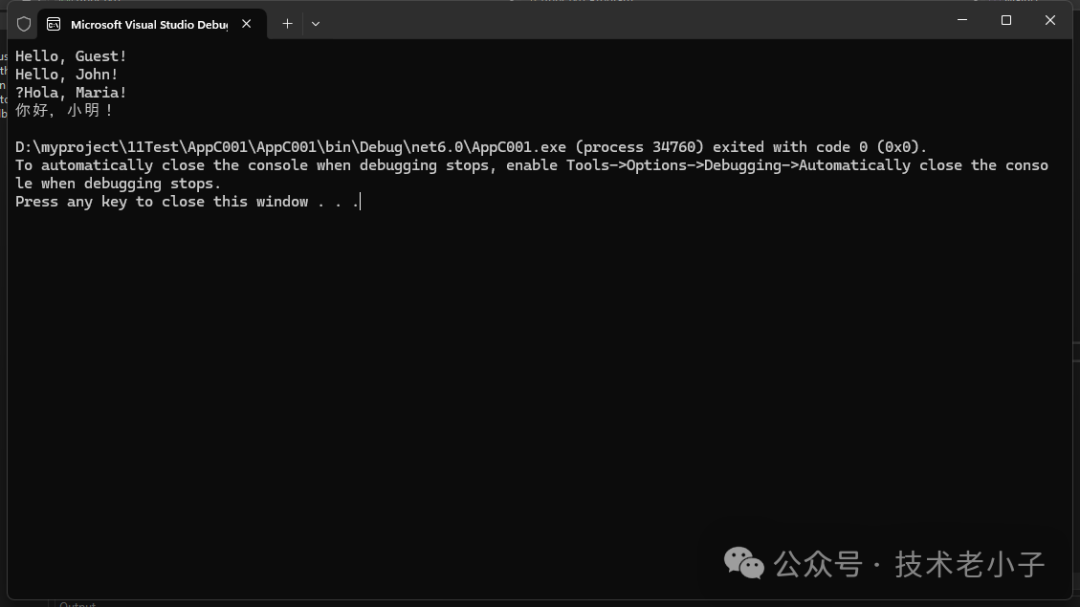Viewport: 1080px width, 607px height.
Task: Click the "Hello, Guest!" output line
Action: coord(71,57)
